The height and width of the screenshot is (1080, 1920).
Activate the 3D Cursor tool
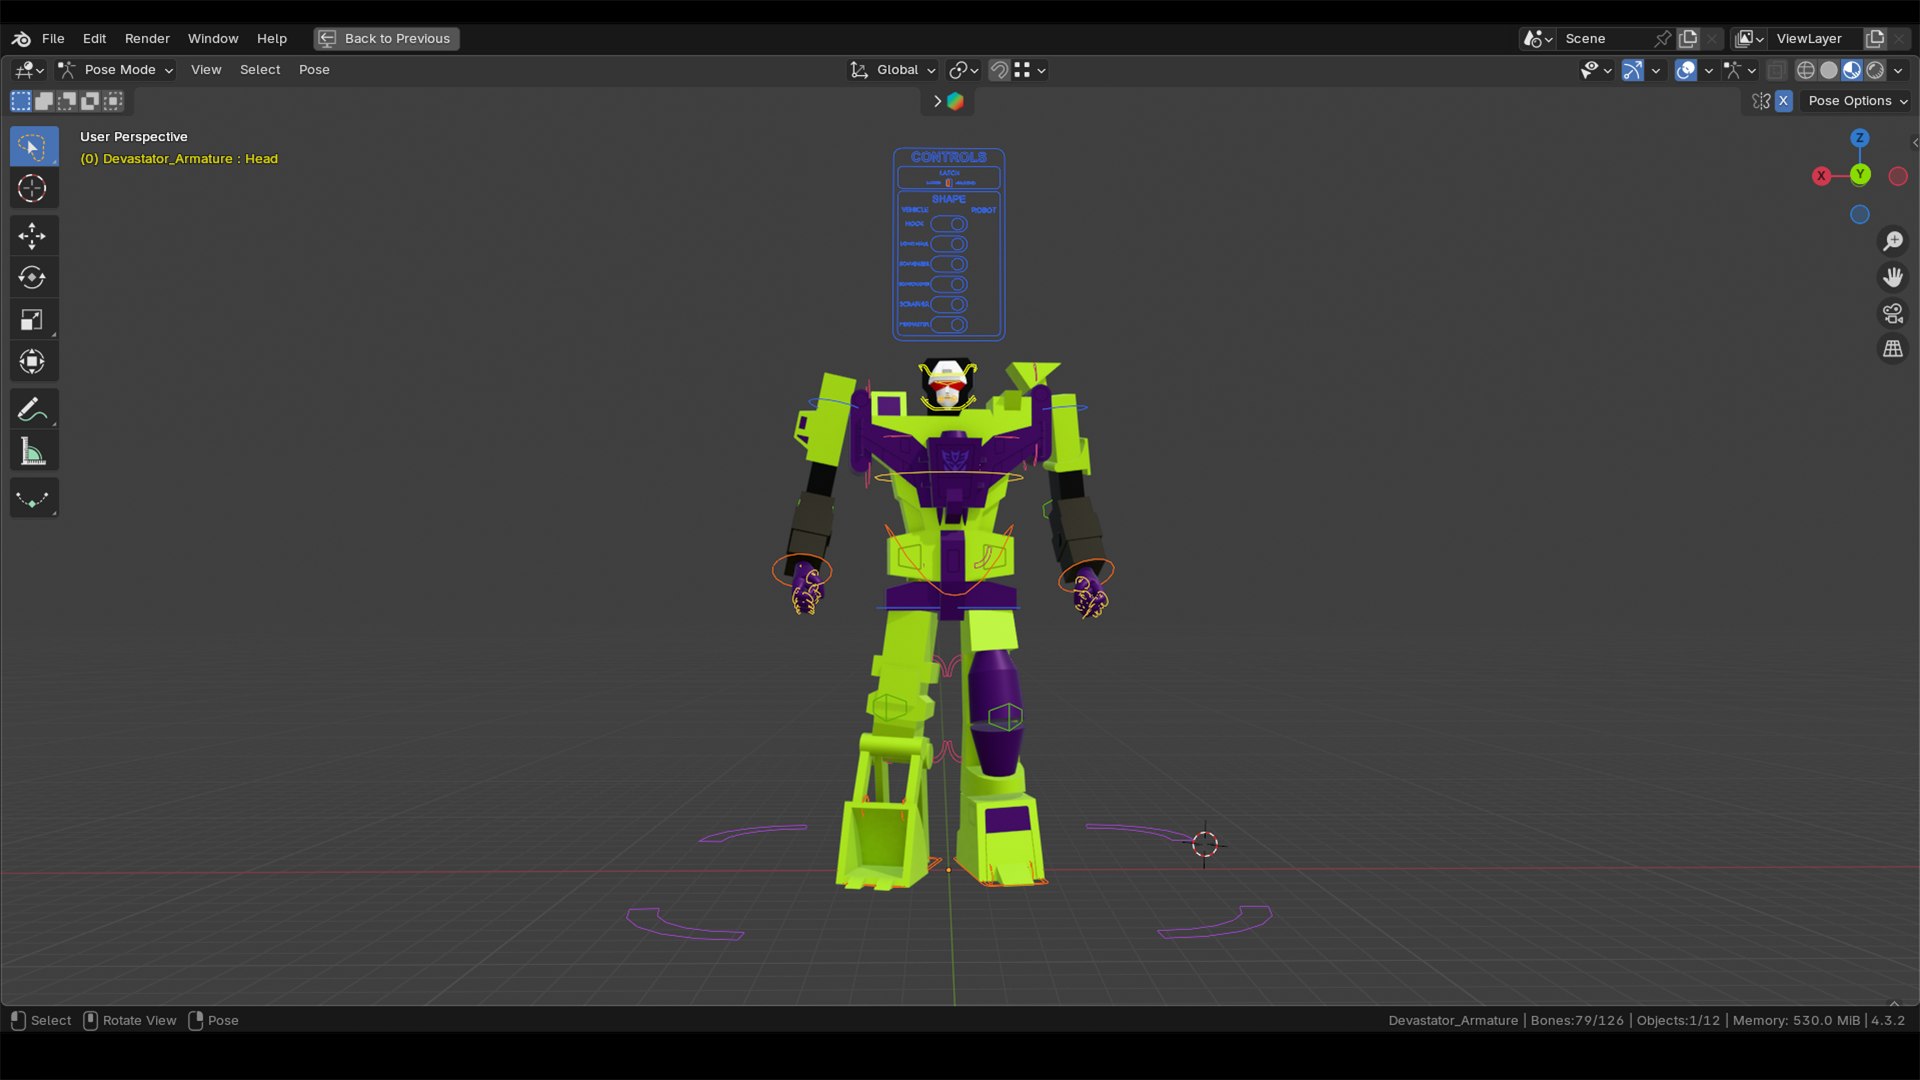click(x=33, y=188)
